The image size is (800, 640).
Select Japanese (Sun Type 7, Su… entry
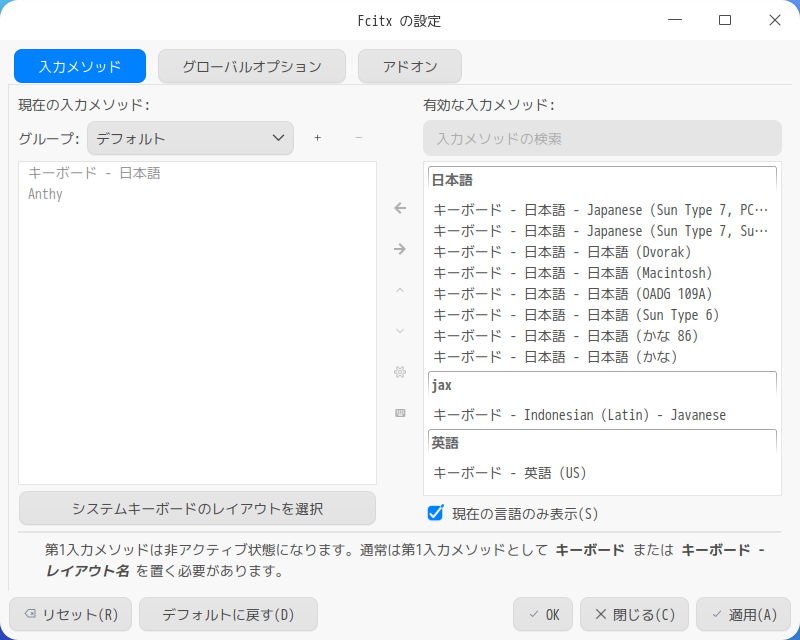tap(602, 231)
